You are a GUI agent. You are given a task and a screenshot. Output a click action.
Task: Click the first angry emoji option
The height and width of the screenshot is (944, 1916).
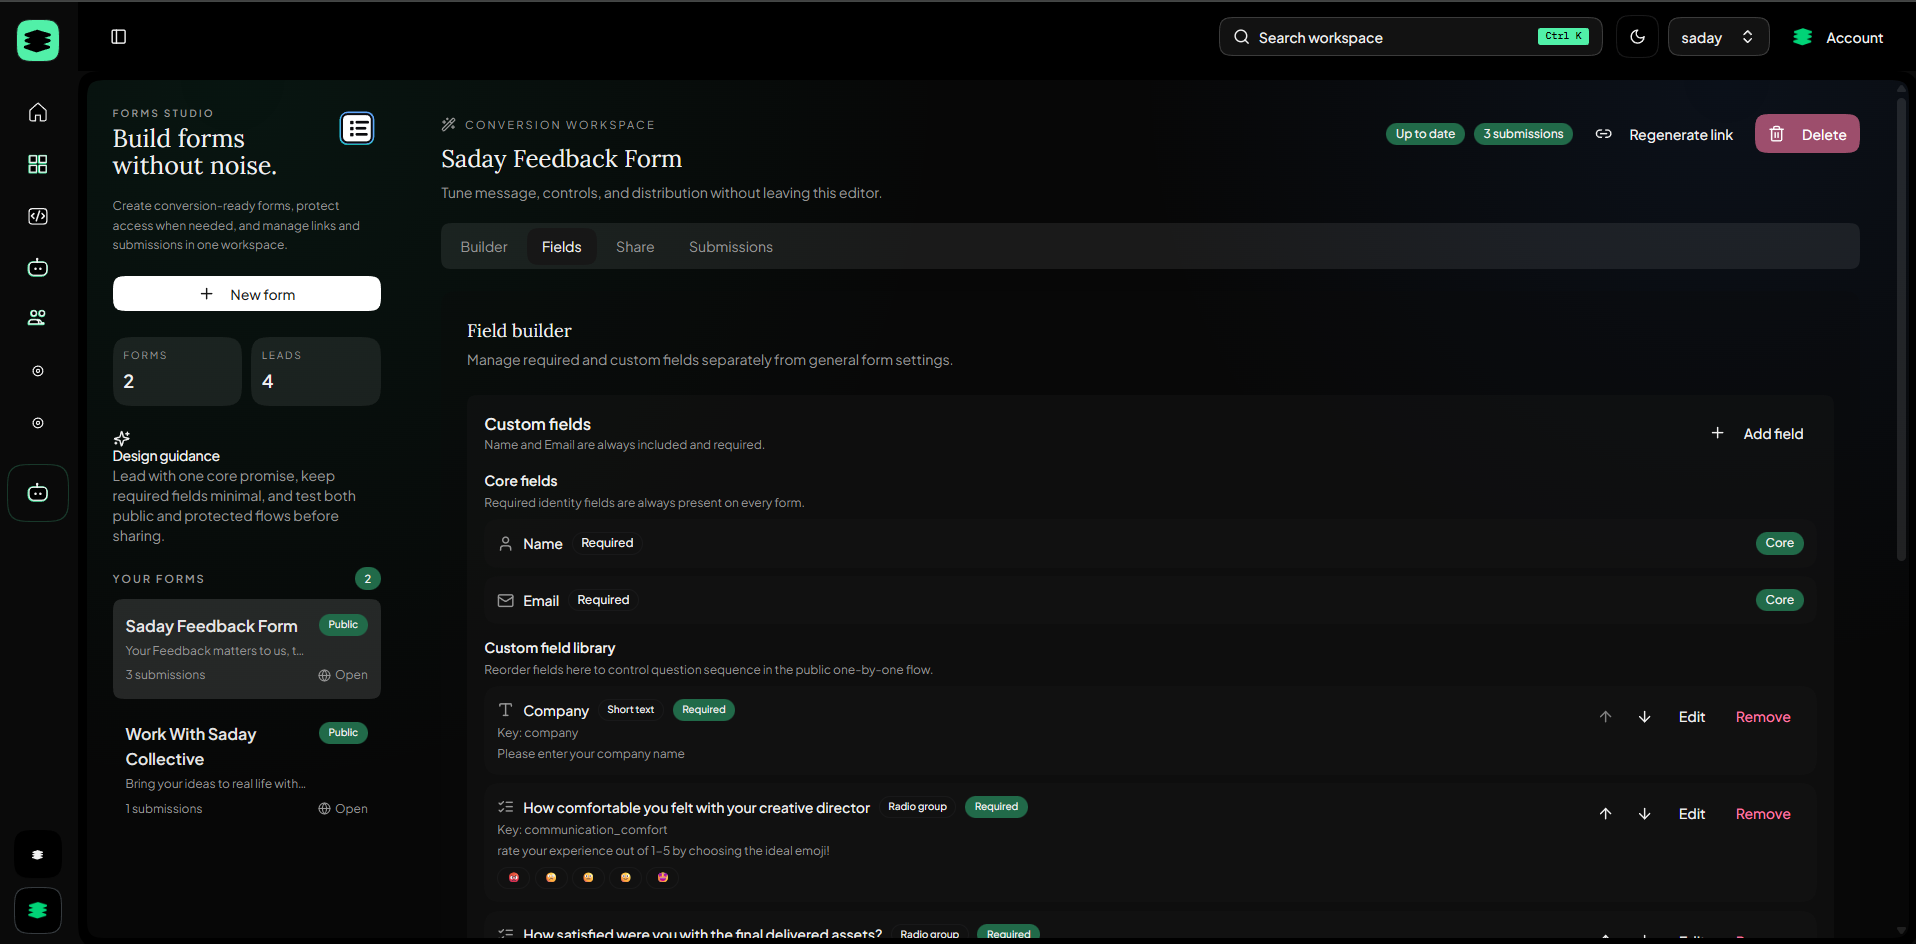pyautogui.click(x=514, y=877)
